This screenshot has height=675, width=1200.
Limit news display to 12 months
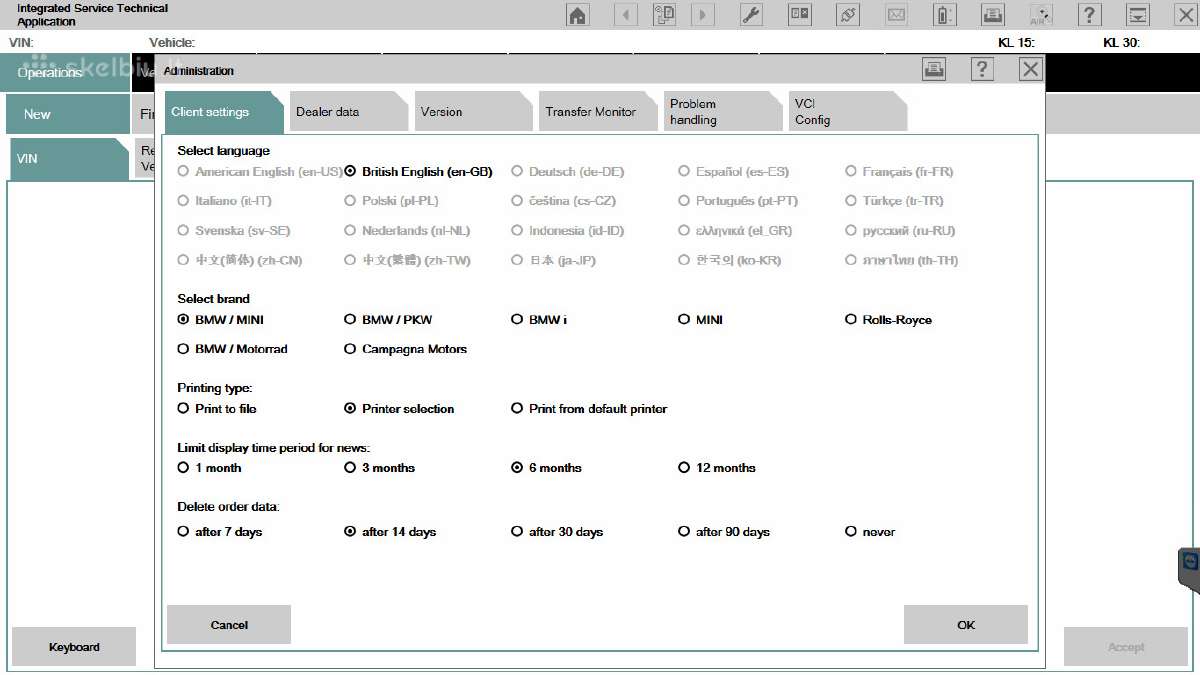717,468
